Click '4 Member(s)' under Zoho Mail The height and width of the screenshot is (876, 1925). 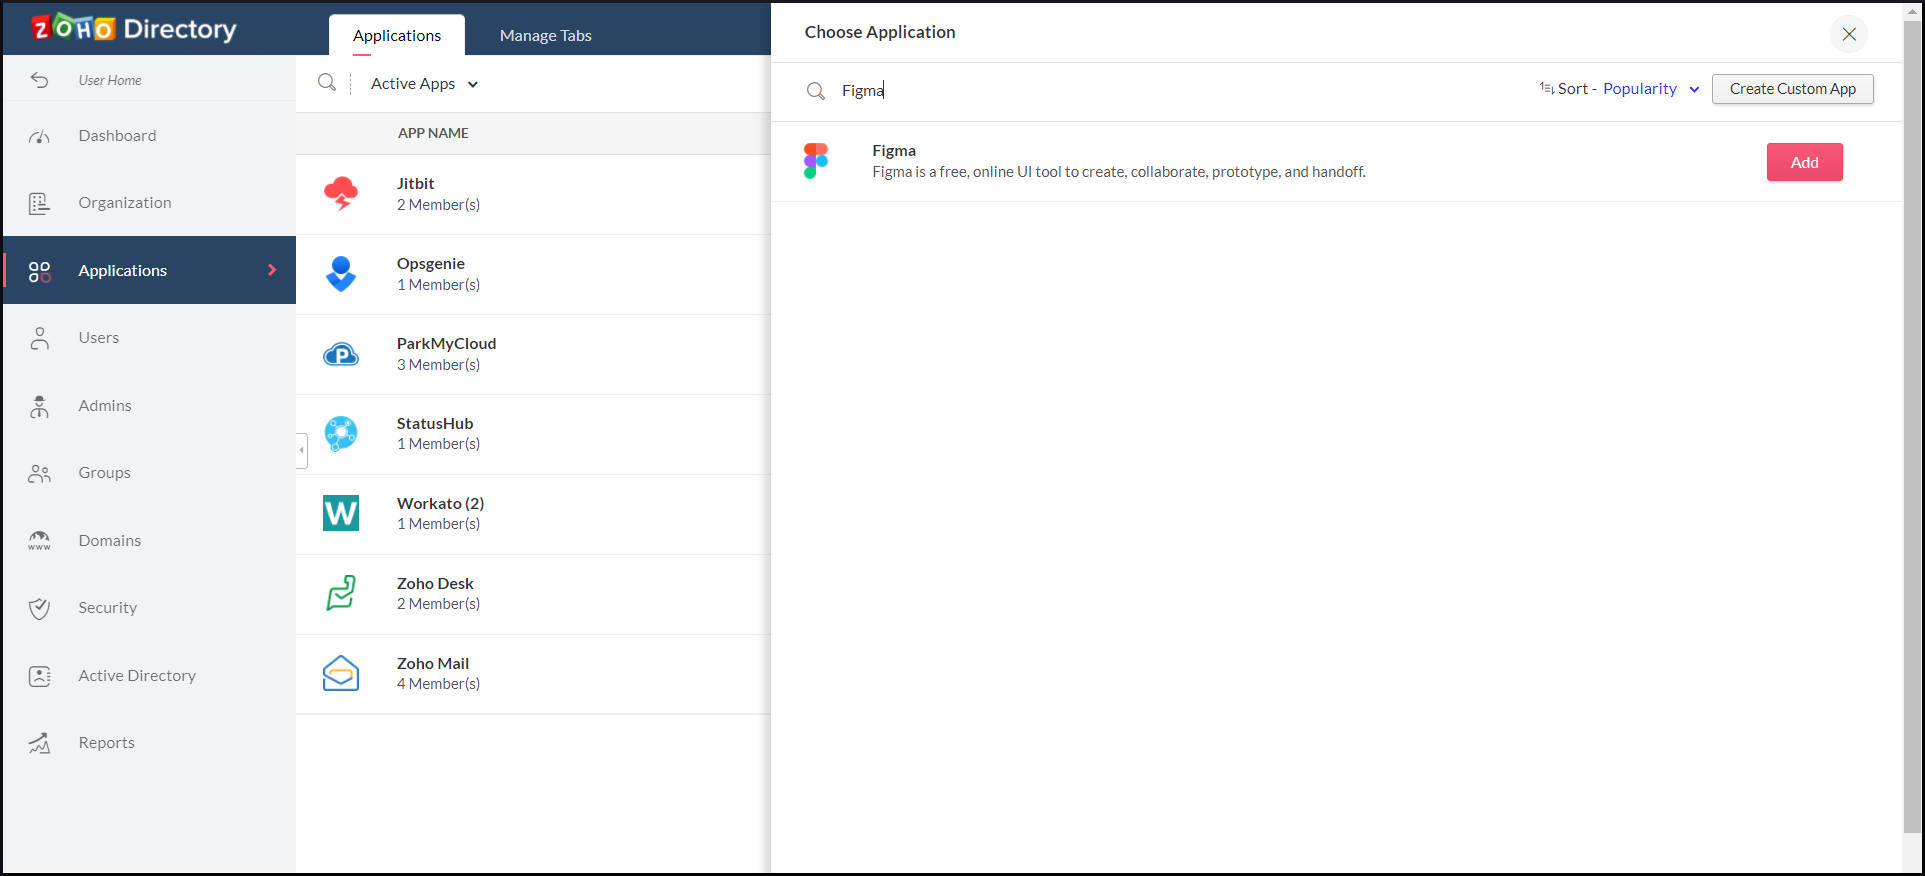[x=438, y=684]
